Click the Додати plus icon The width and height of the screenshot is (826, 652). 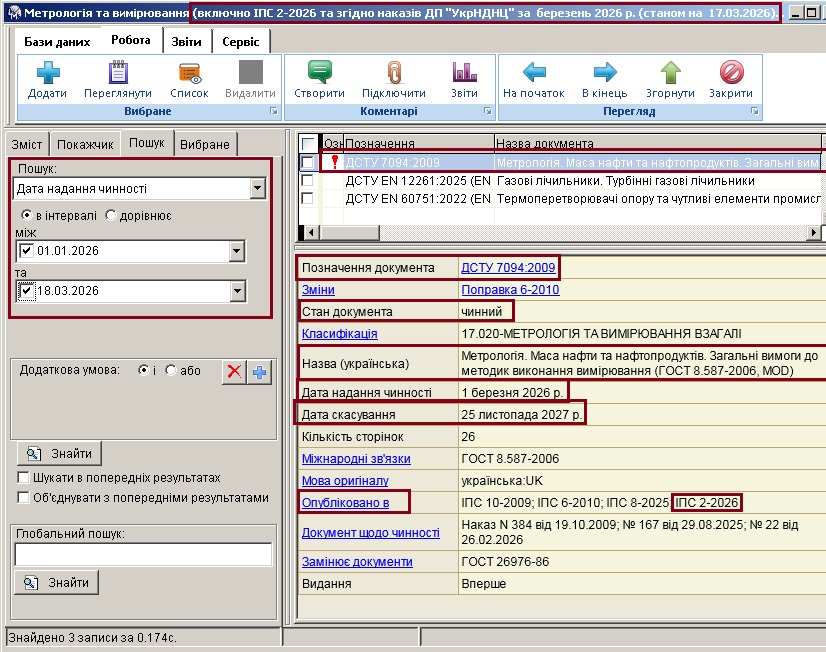click(x=47, y=74)
